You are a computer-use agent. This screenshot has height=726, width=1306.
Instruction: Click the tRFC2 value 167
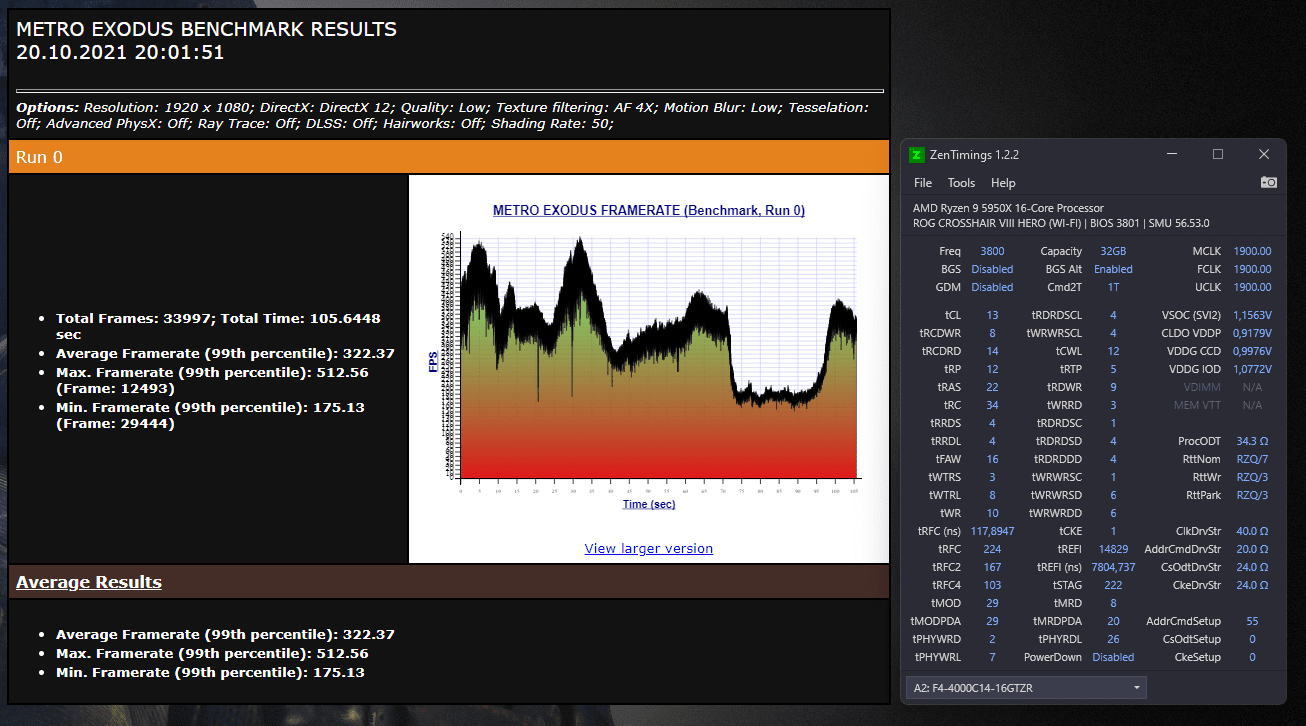(992, 567)
